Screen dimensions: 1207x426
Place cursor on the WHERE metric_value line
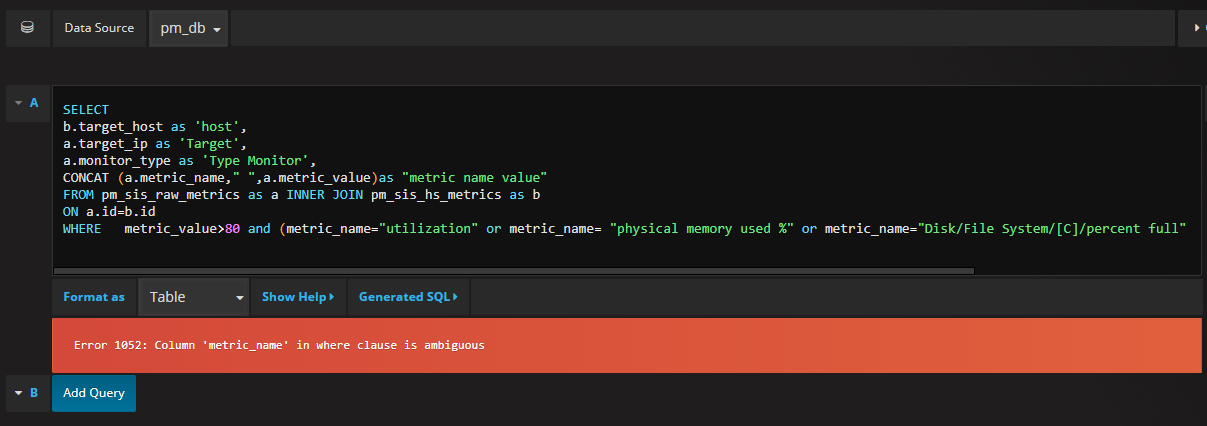(400, 229)
